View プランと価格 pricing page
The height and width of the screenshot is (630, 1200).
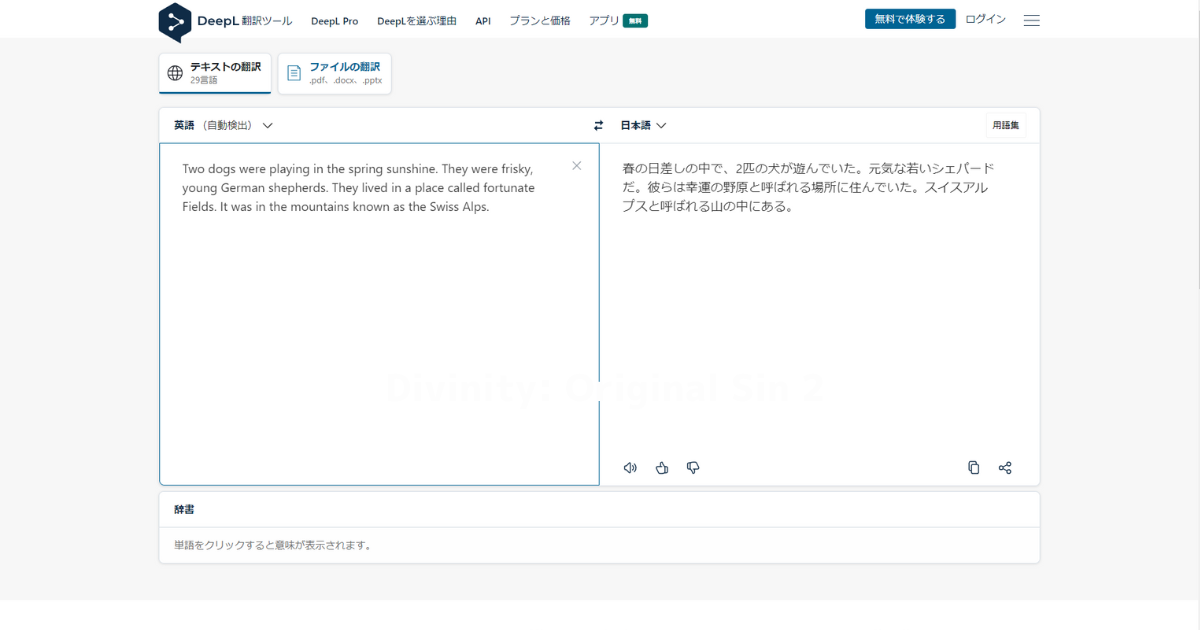click(x=540, y=20)
